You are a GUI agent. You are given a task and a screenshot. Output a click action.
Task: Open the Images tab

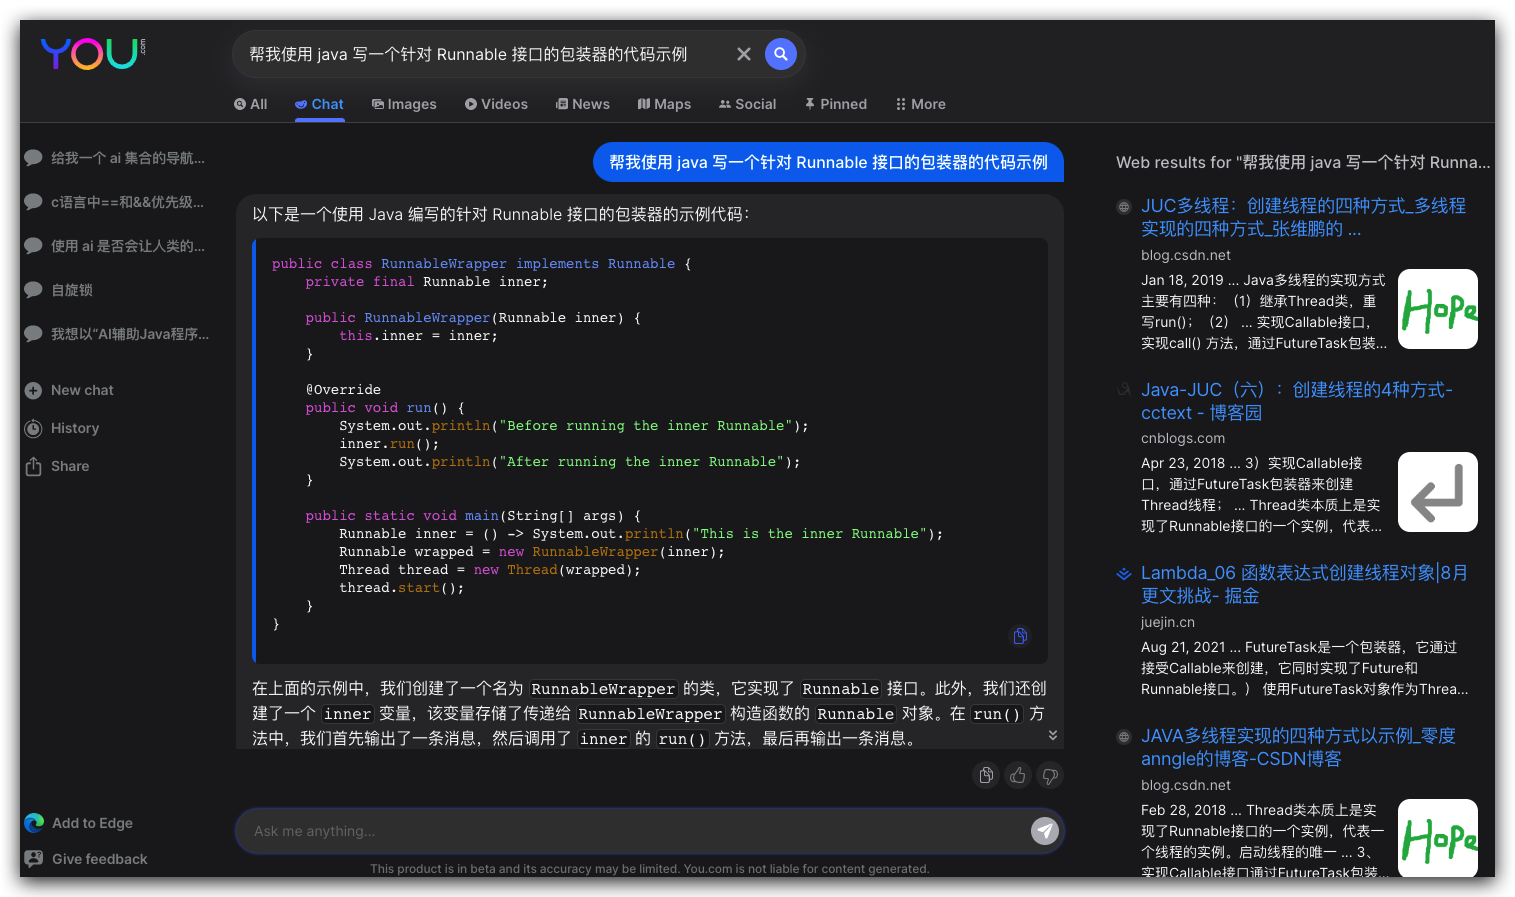[404, 104]
